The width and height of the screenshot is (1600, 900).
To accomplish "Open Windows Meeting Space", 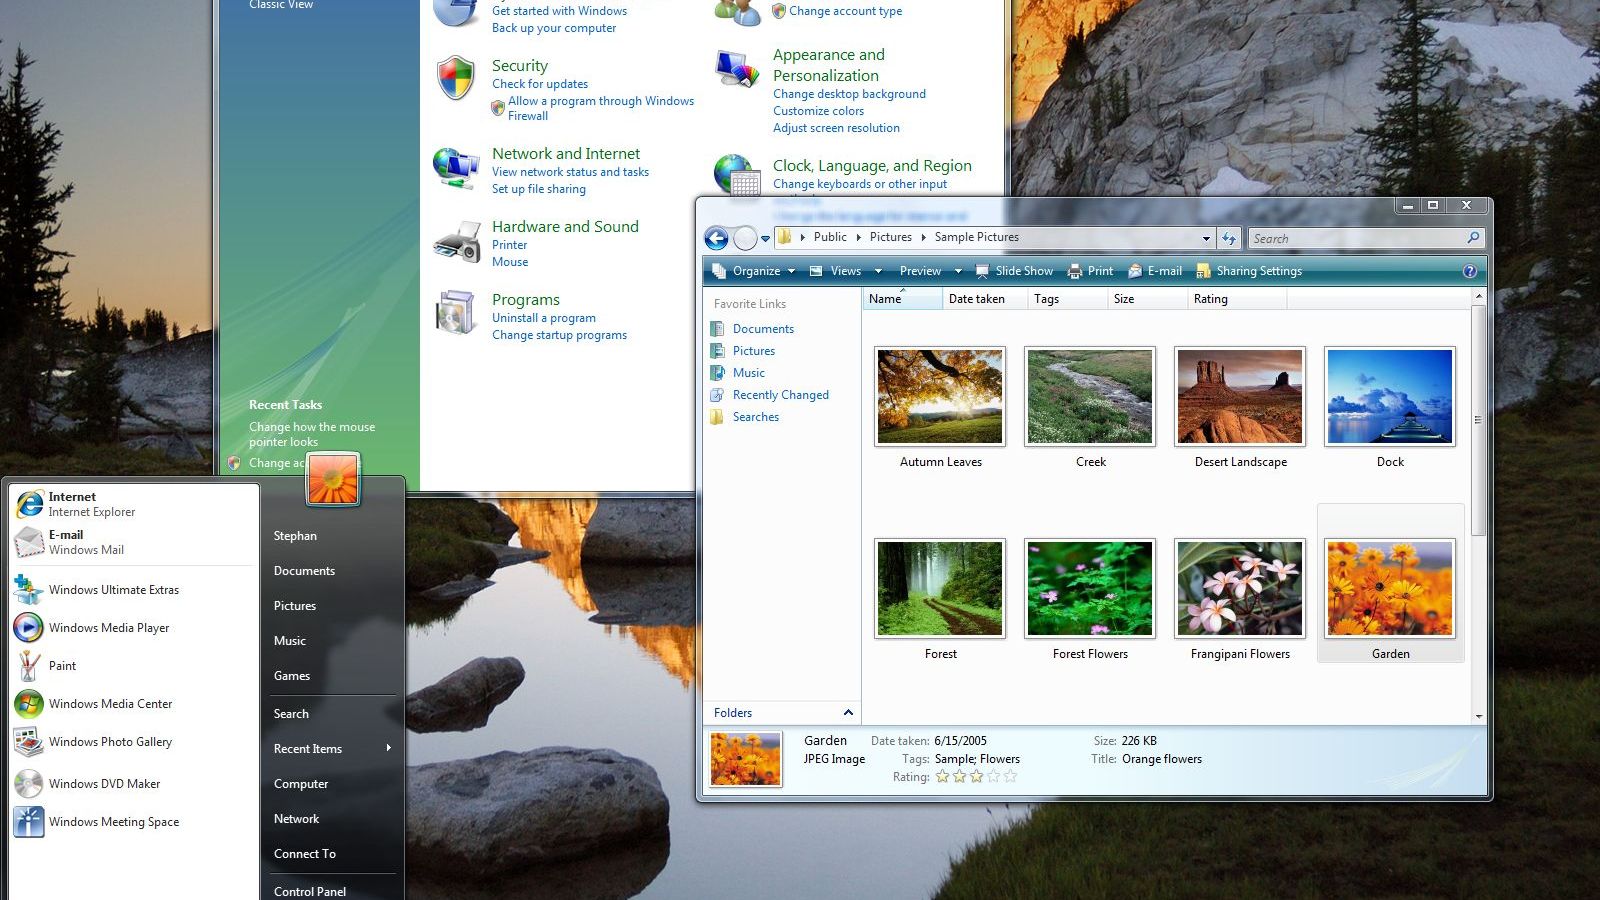I will [114, 821].
